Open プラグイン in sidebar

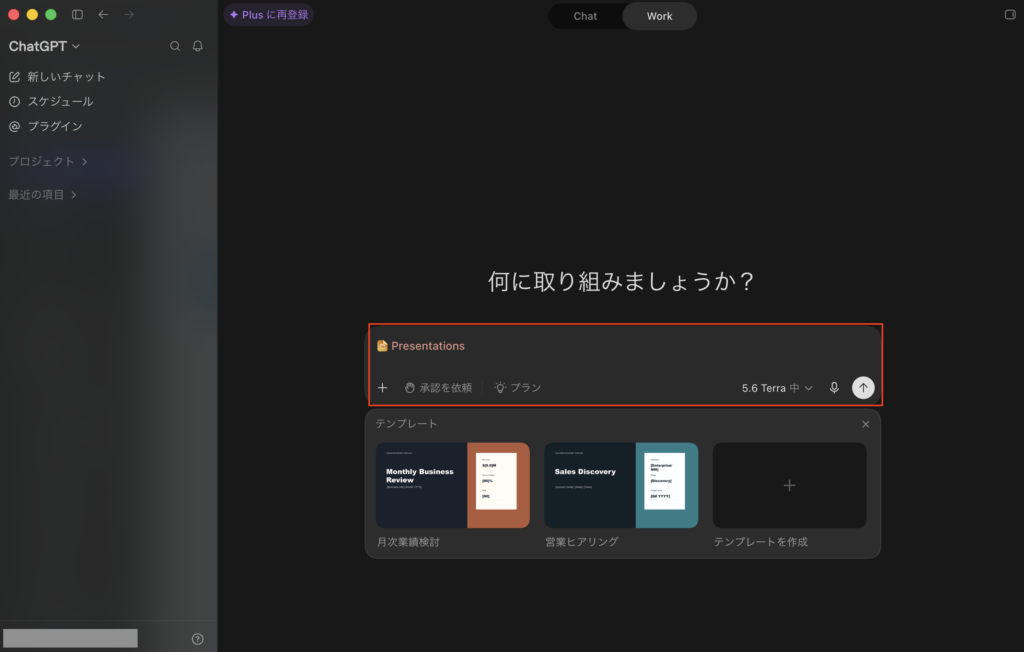46,127
